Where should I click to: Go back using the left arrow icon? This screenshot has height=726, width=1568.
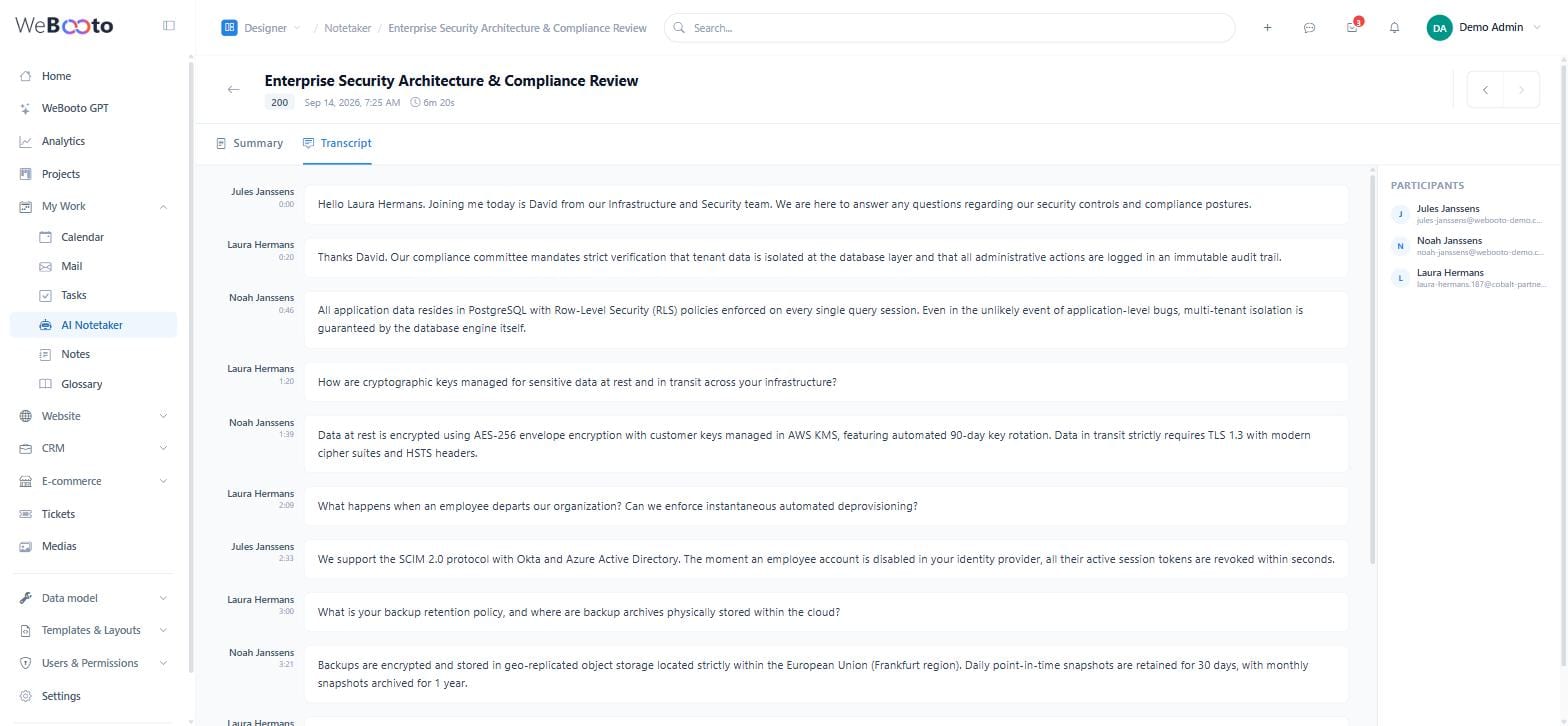(x=233, y=90)
